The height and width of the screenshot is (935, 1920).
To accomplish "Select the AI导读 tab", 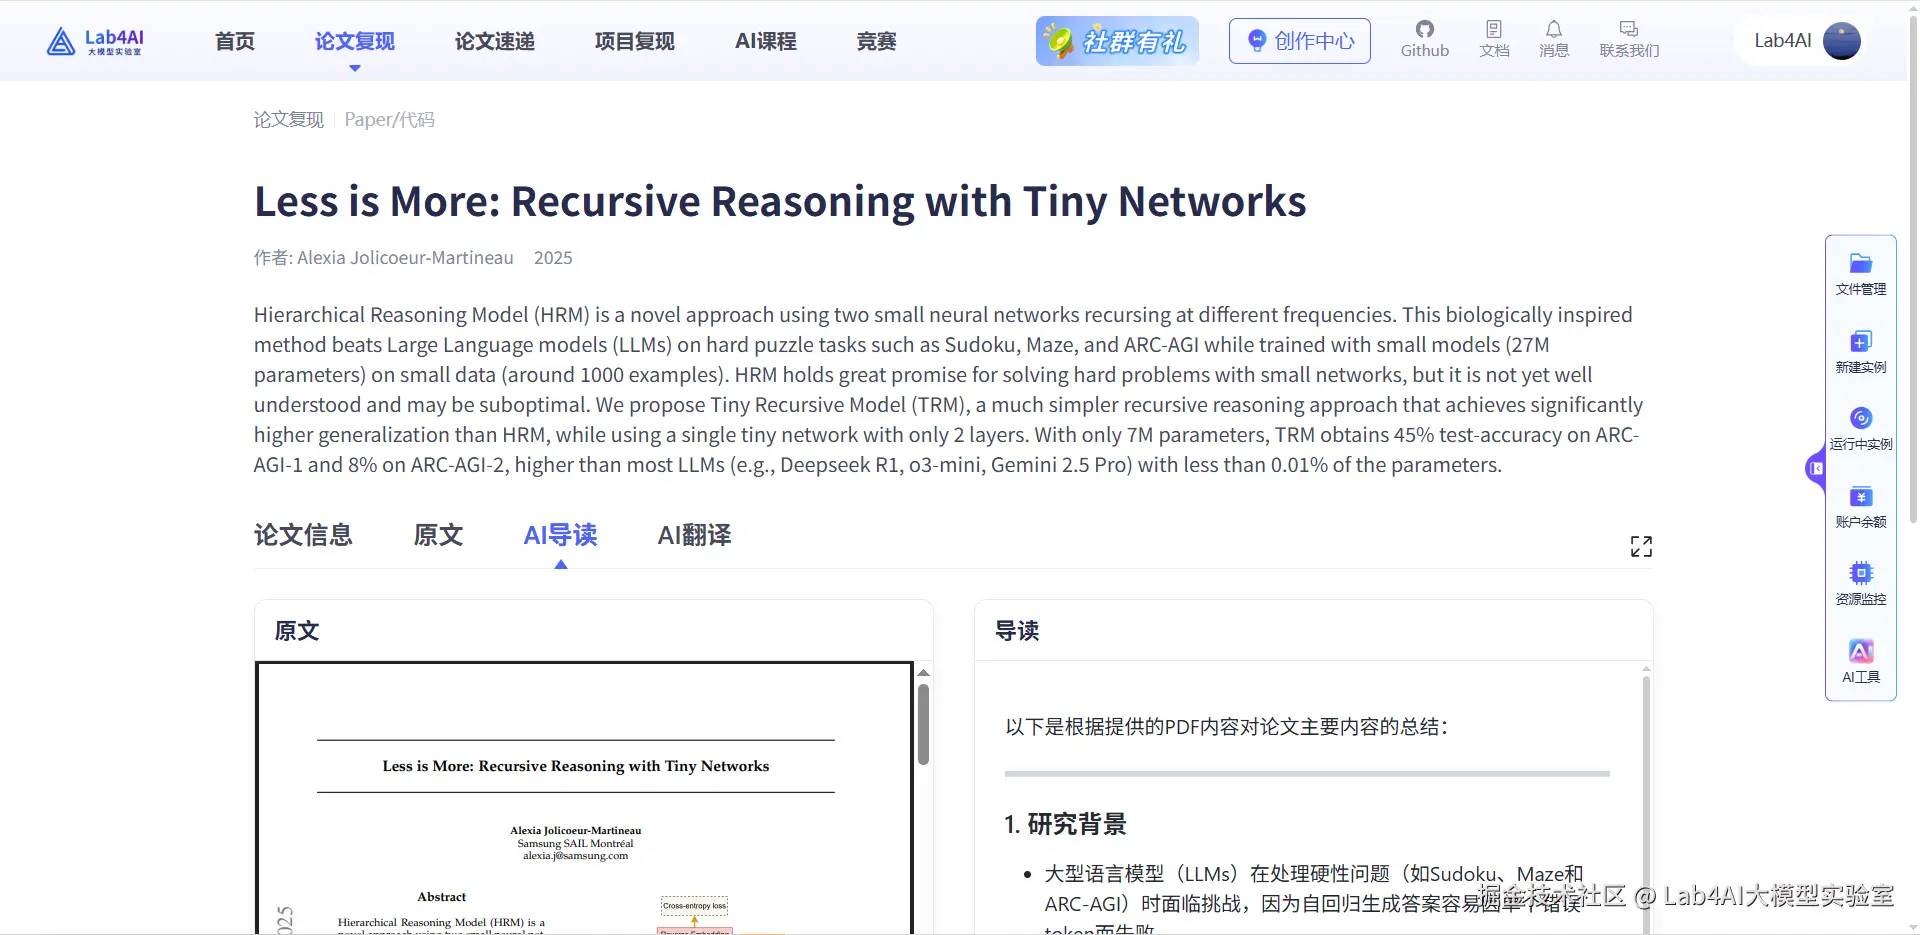I will point(560,535).
